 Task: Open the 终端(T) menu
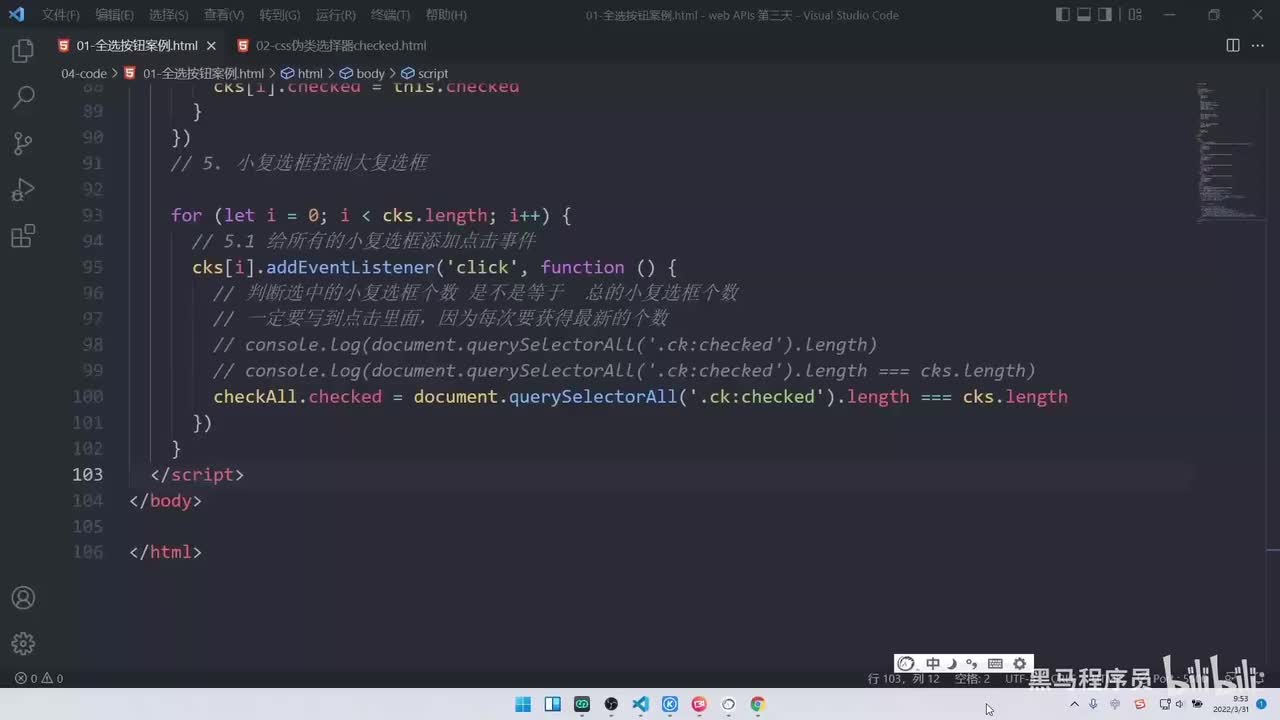point(391,15)
